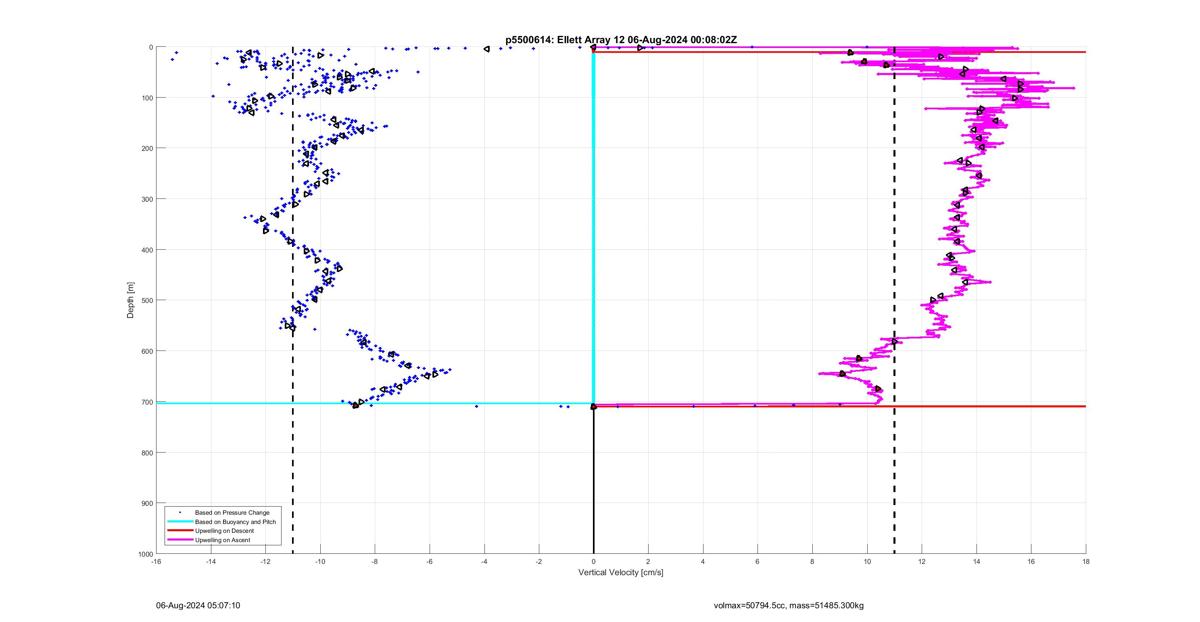1200x622 pixels.
Task: Click x-axis tick label '18'
Action: [x=1086, y=562]
